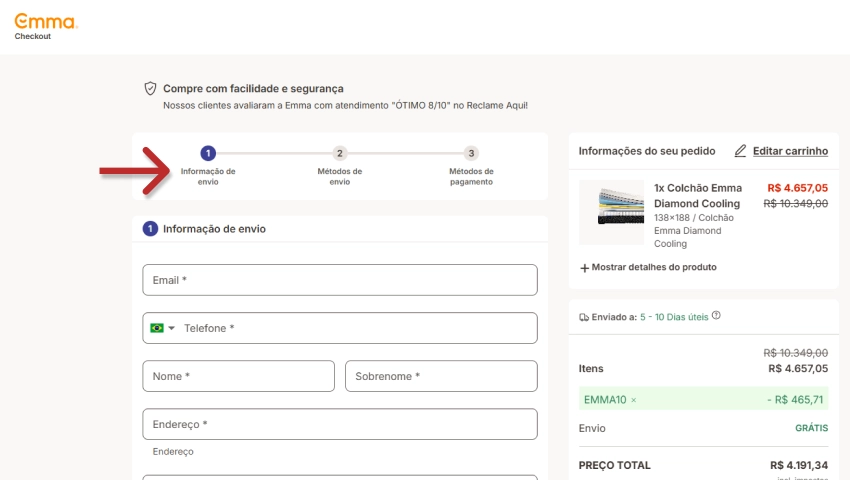Click the Informações do seu pedido heading
Image resolution: width=850 pixels, height=480 pixels.
pyautogui.click(x=647, y=151)
